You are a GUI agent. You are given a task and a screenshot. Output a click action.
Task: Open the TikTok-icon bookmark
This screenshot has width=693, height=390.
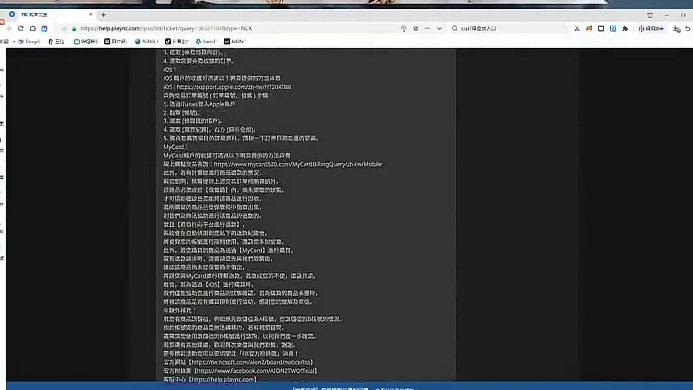(176, 41)
